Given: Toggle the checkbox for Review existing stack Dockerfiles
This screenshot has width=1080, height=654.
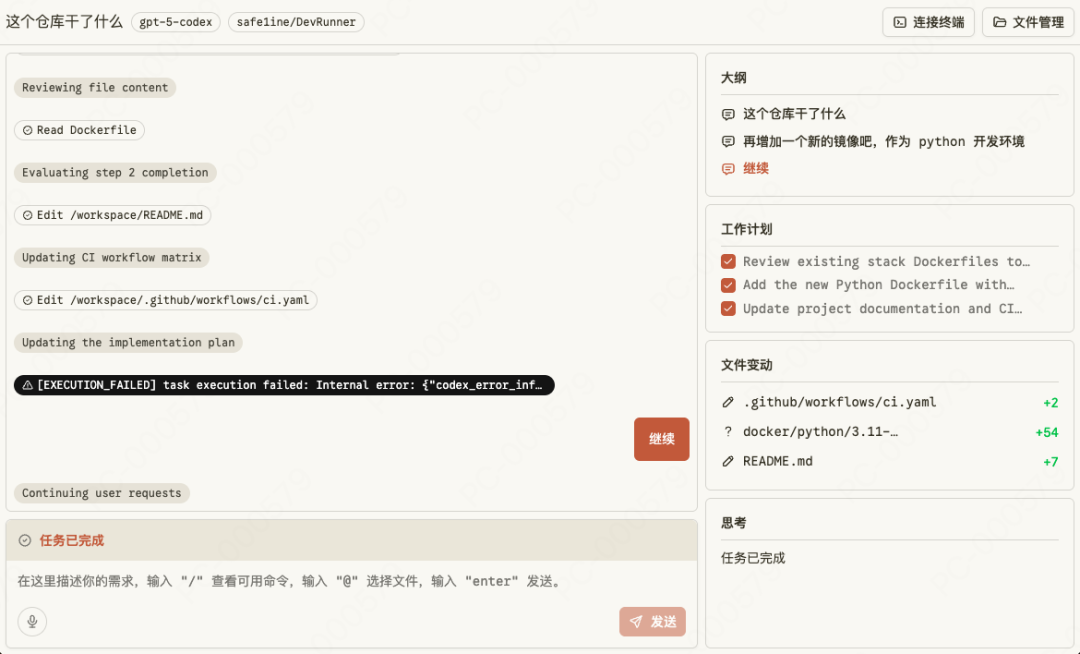Looking at the screenshot, I should 728,261.
